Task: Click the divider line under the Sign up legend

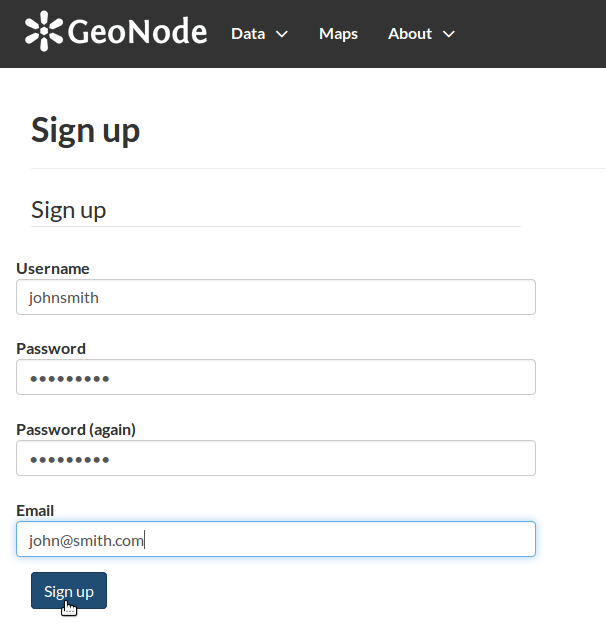Action: (x=276, y=227)
